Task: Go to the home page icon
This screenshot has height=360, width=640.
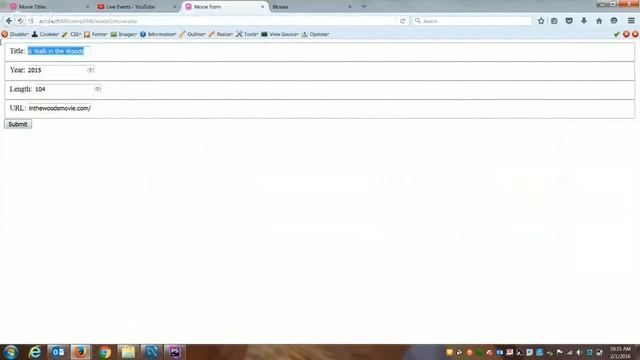Action: [599, 21]
